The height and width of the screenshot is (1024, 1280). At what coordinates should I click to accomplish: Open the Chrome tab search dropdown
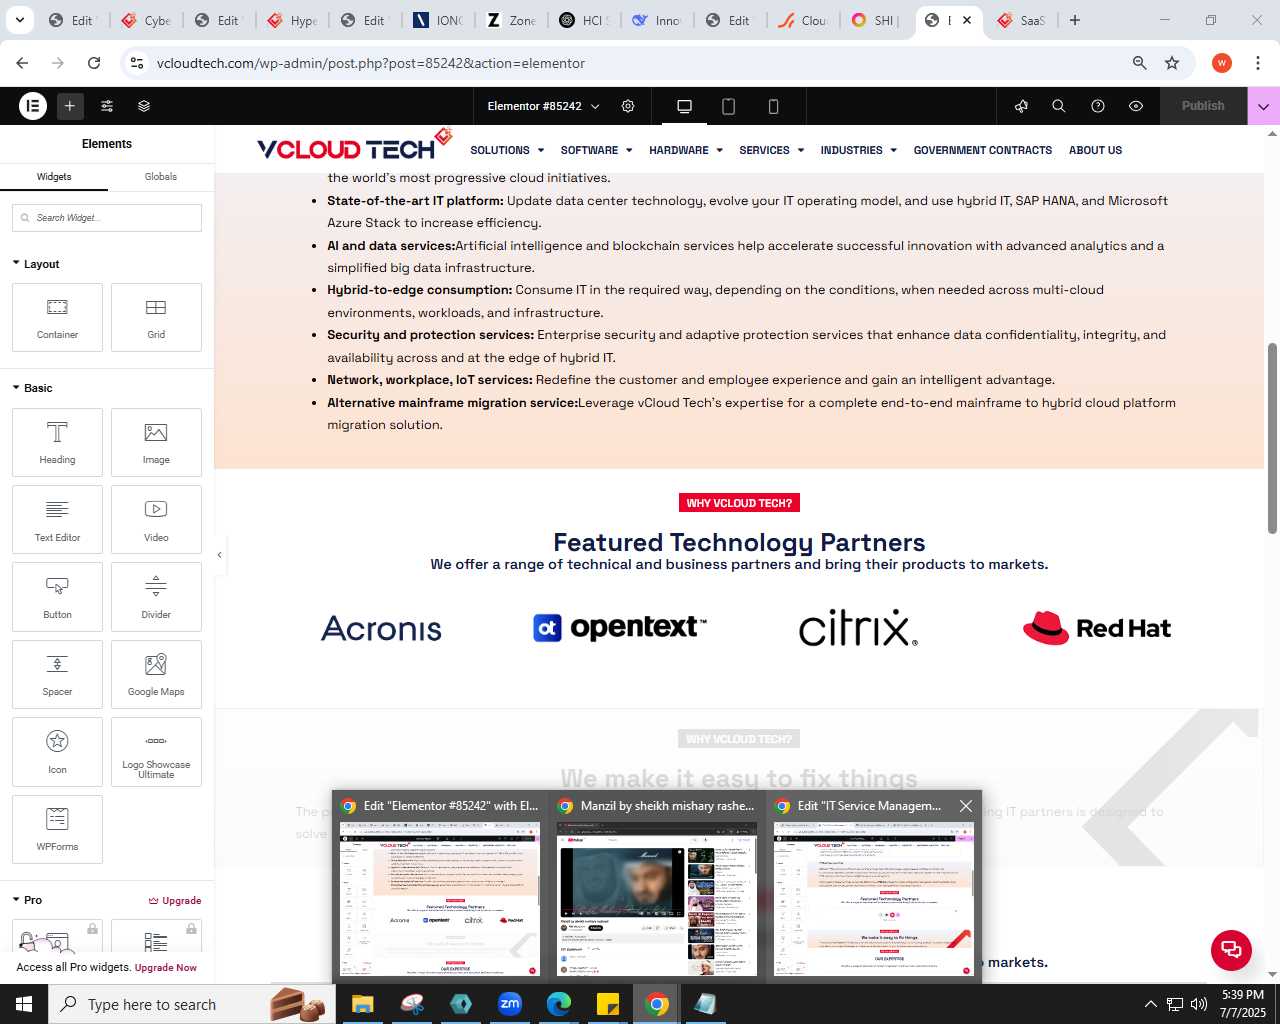click(x=20, y=20)
